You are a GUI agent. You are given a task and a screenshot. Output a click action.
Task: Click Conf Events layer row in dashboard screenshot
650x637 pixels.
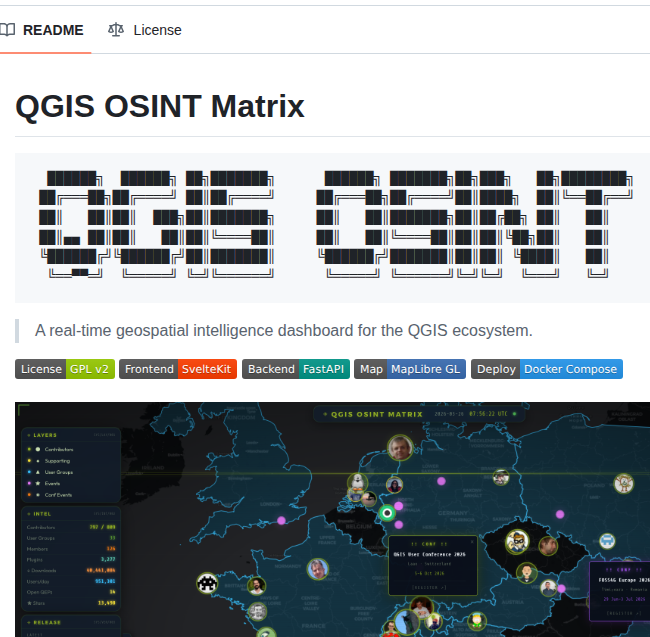[71, 495]
